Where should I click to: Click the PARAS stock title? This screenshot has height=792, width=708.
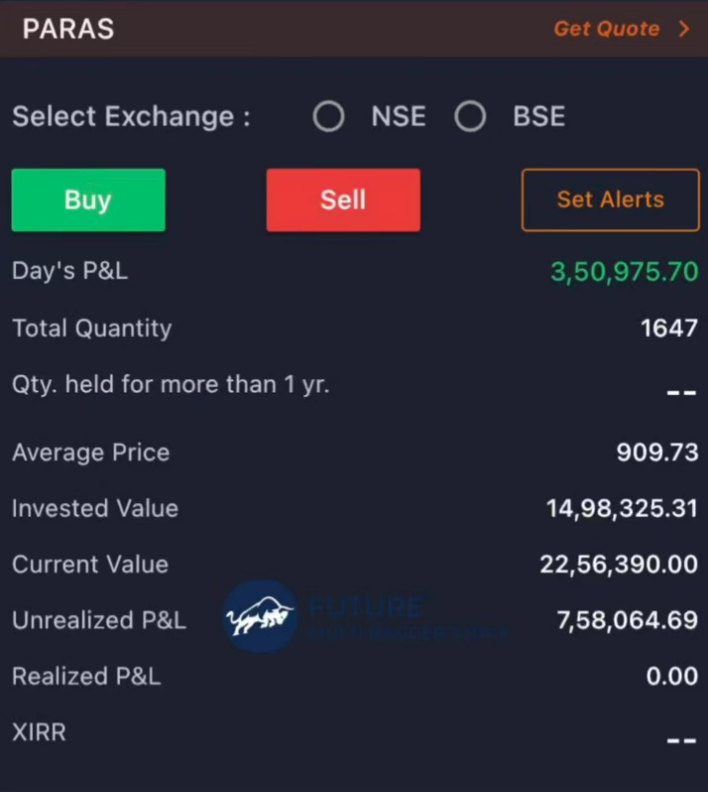click(x=68, y=29)
